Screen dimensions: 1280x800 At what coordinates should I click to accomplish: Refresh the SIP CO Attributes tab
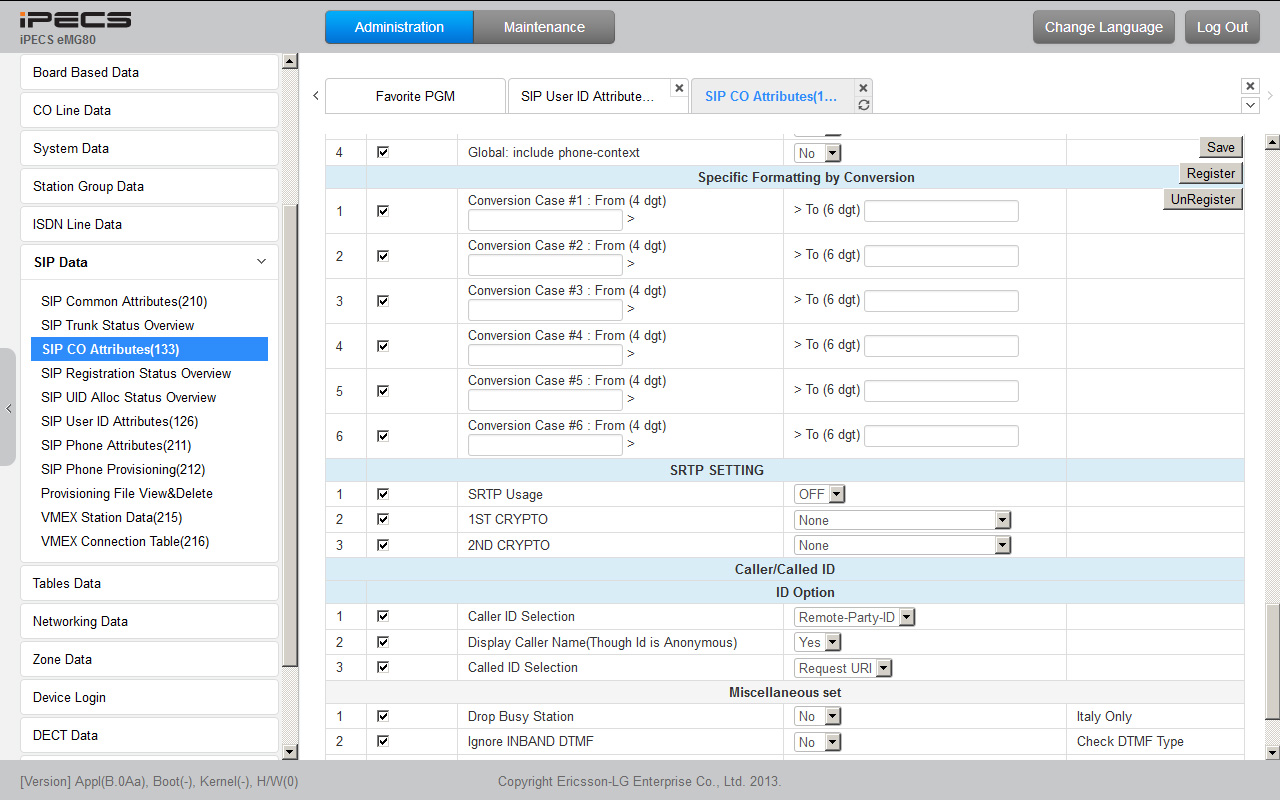click(863, 105)
